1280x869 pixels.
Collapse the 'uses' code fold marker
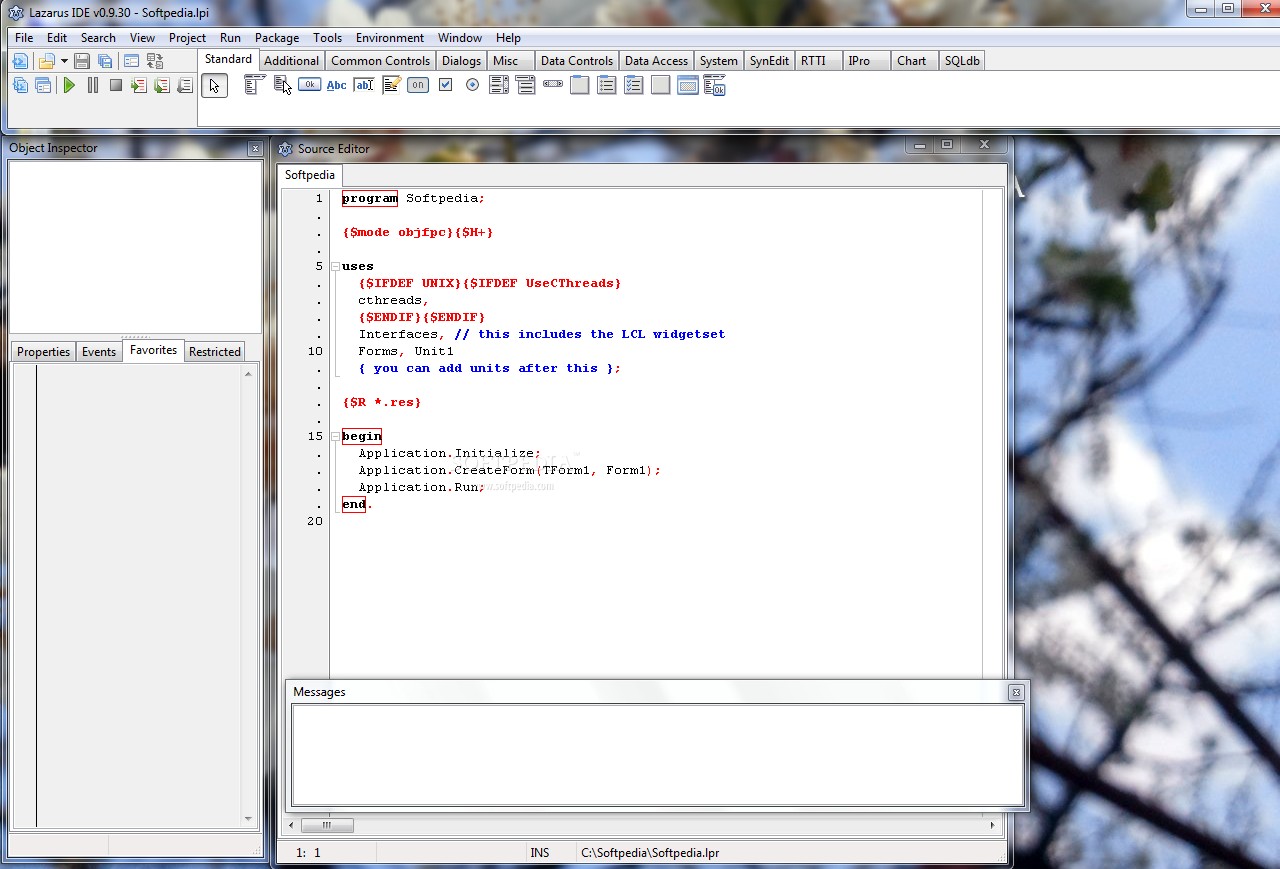[x=335, y=267]
